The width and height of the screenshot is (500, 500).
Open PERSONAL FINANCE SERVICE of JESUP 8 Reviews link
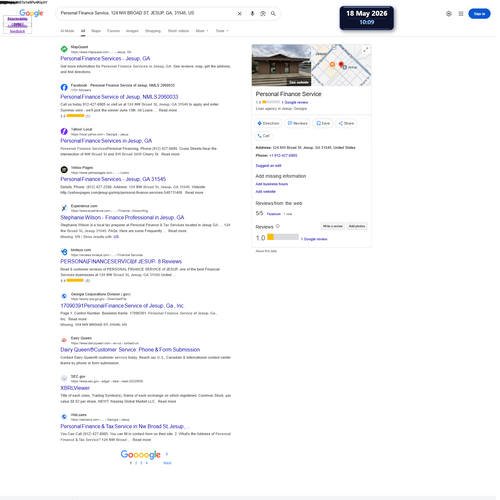pyautogui.click(x=121, y=262)
